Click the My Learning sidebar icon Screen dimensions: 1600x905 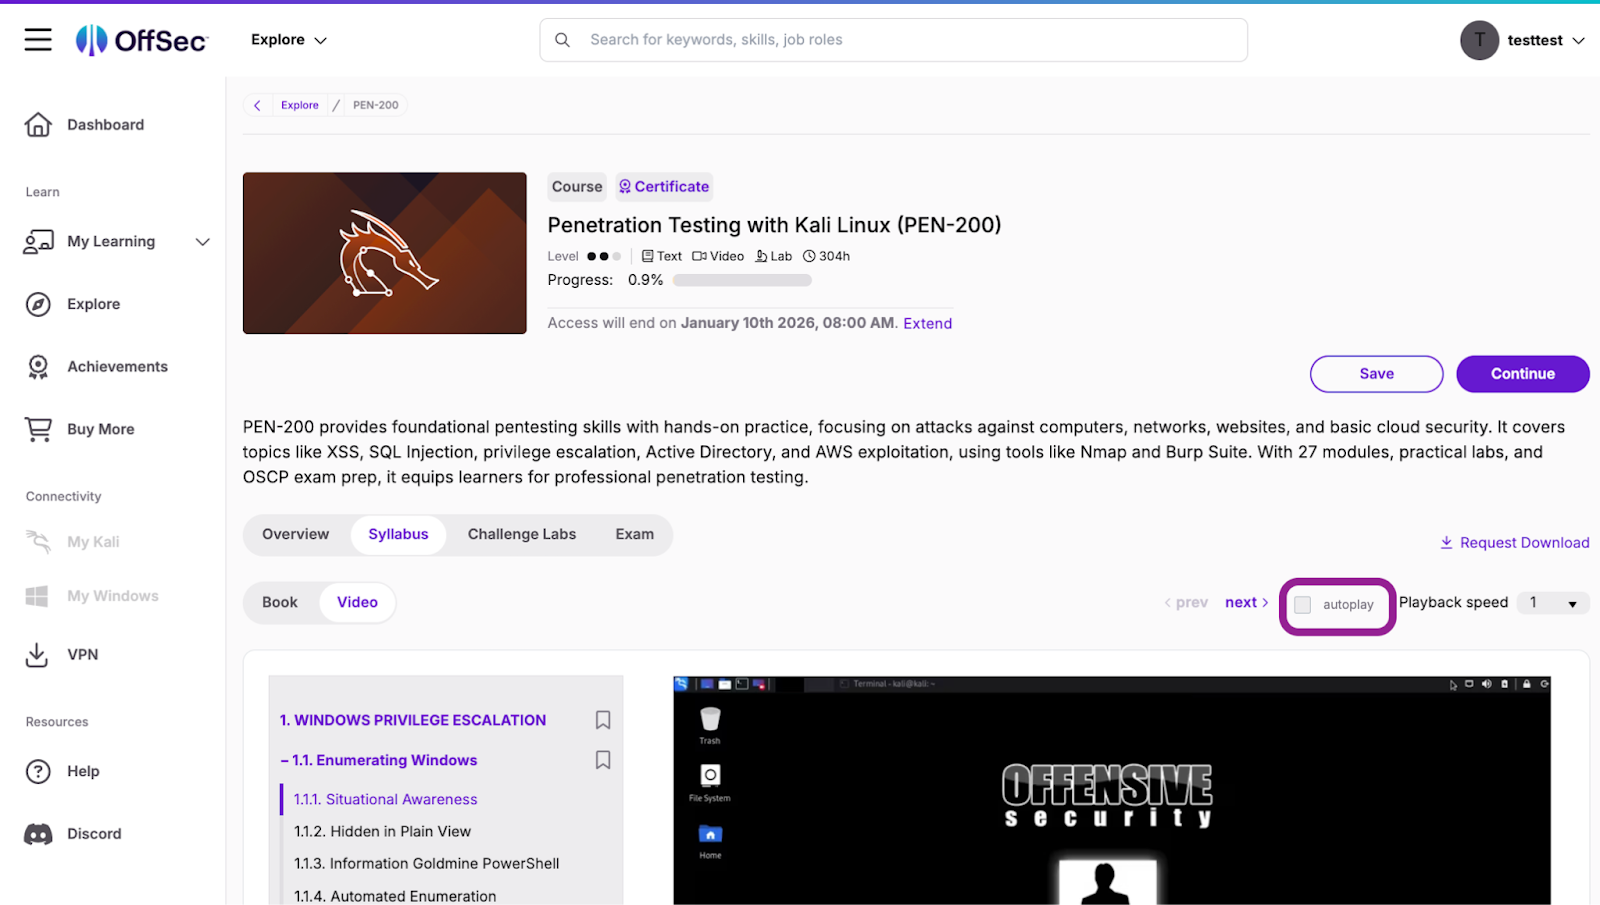38,241
